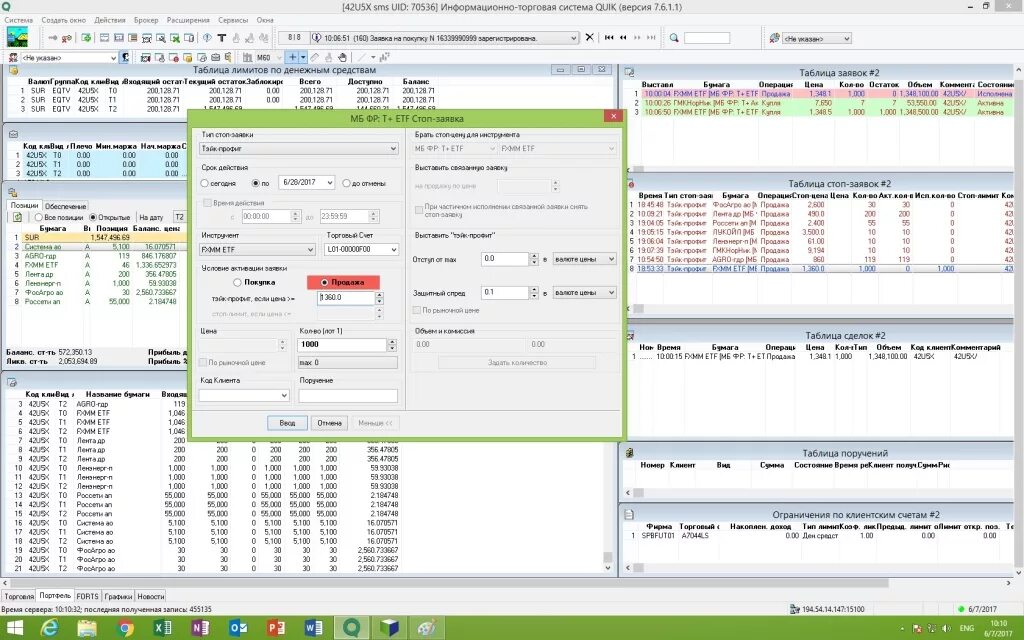Click the Windows Start button
1024x640 pixels.
[x=14, y=628]
